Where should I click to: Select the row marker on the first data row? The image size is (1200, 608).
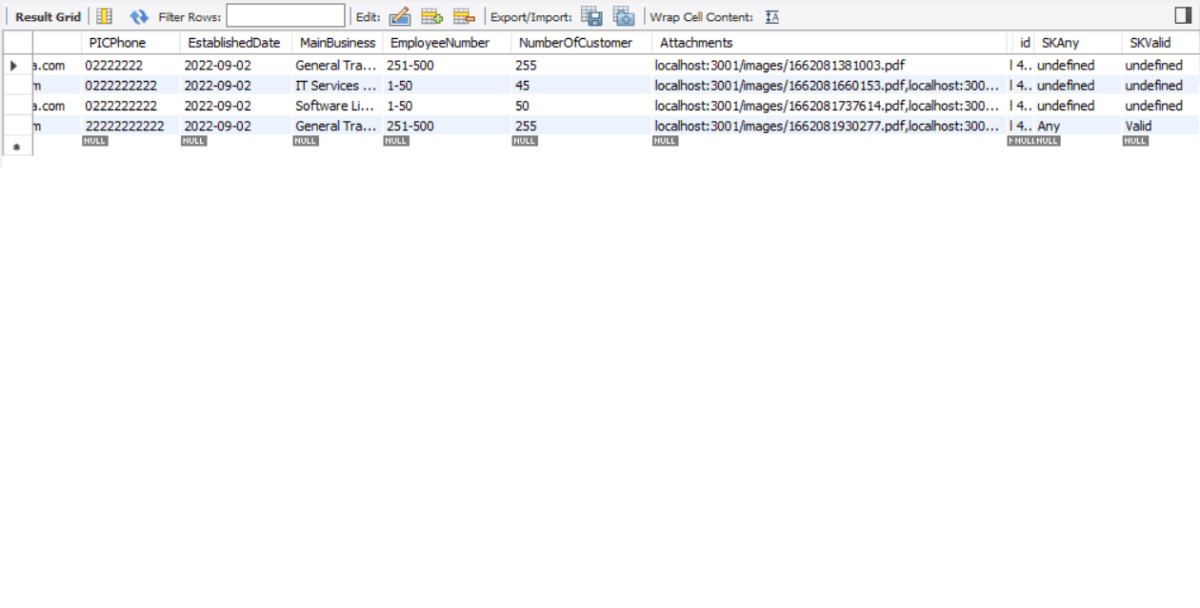(14, 65)
